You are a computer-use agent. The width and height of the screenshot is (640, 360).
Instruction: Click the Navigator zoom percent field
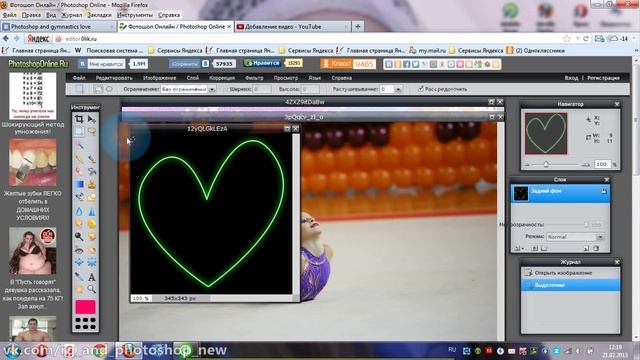click(x=602, y=164)
